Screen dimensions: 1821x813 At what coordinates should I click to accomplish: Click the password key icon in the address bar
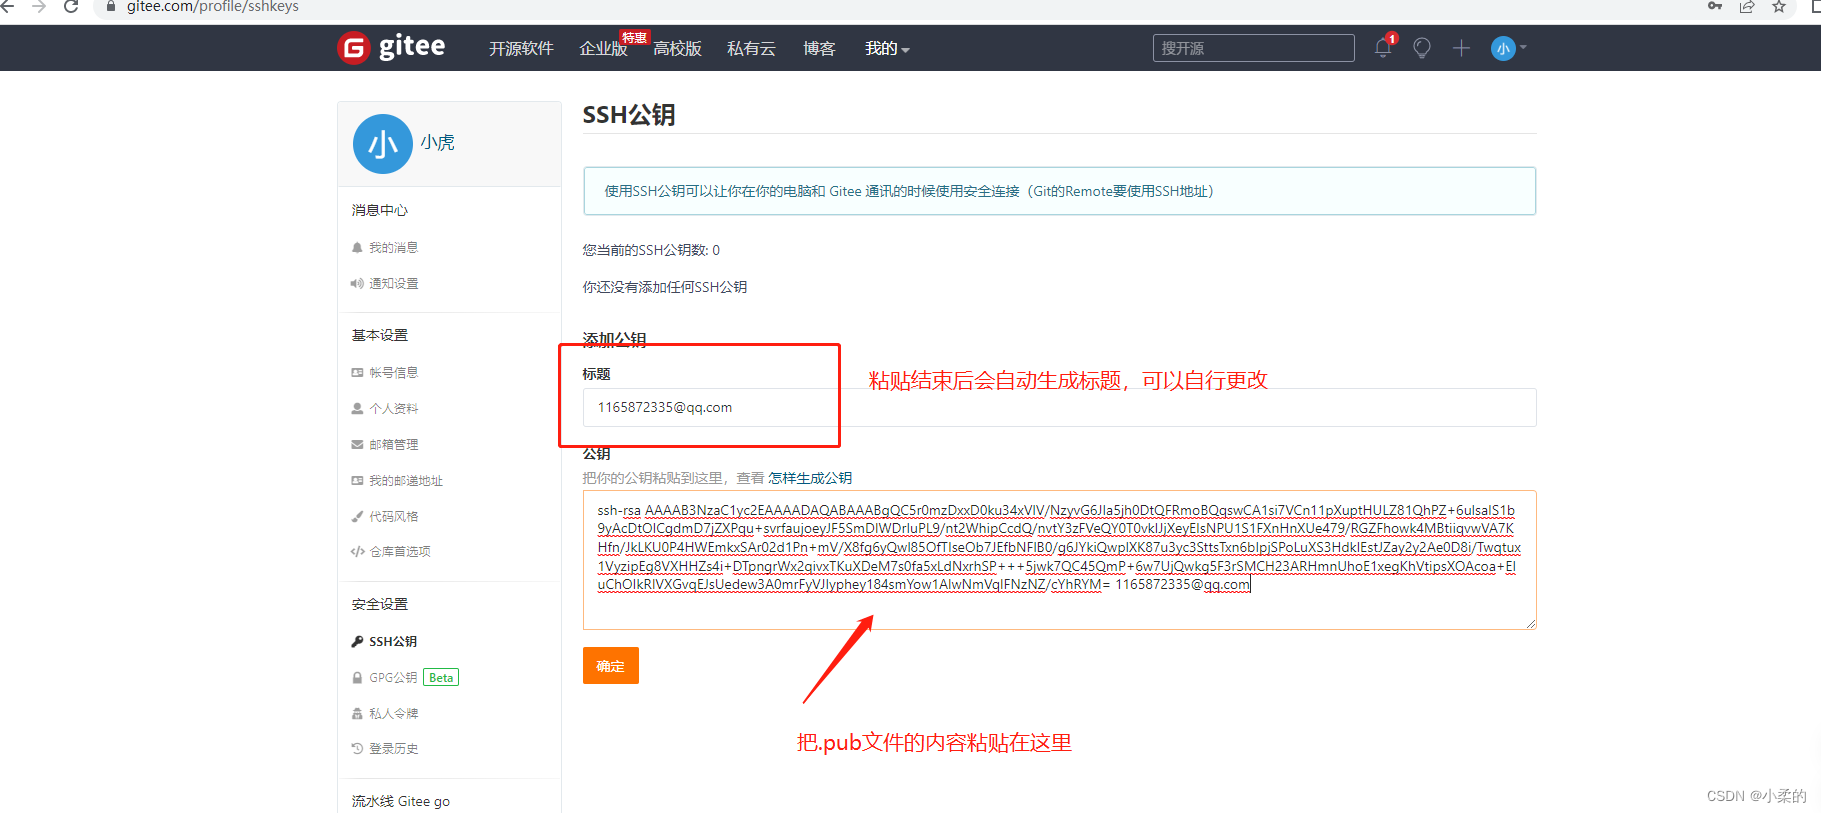[x=1715, y=7]
